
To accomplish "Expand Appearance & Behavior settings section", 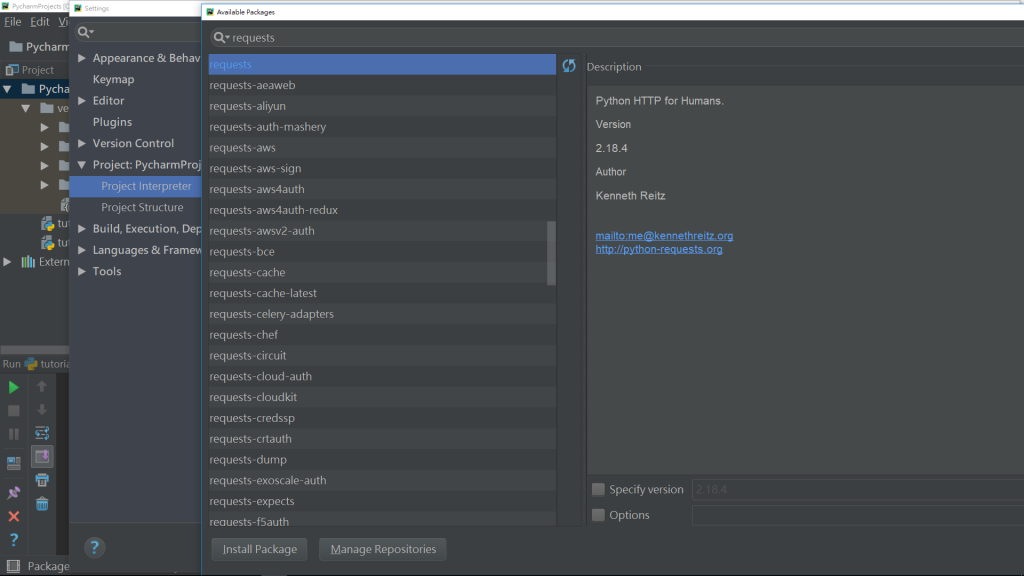I will tap(82, 58).
